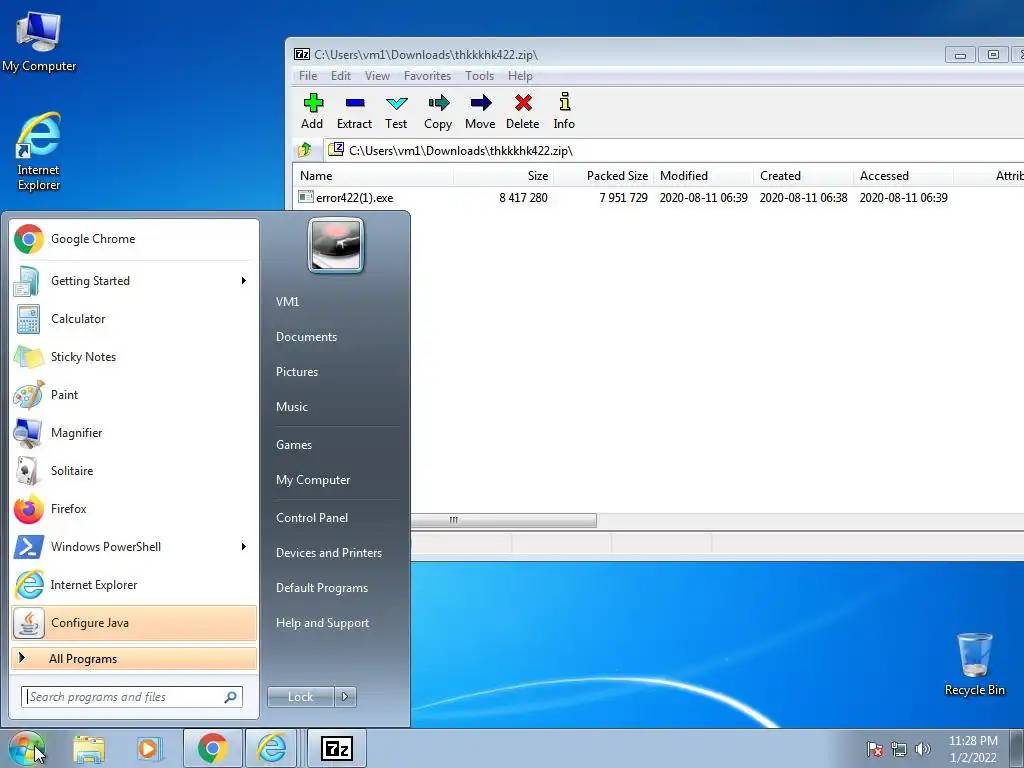Open the shutdown options arrow next to Lock
Screen dimensions: 1024x768
coord(345,697)
